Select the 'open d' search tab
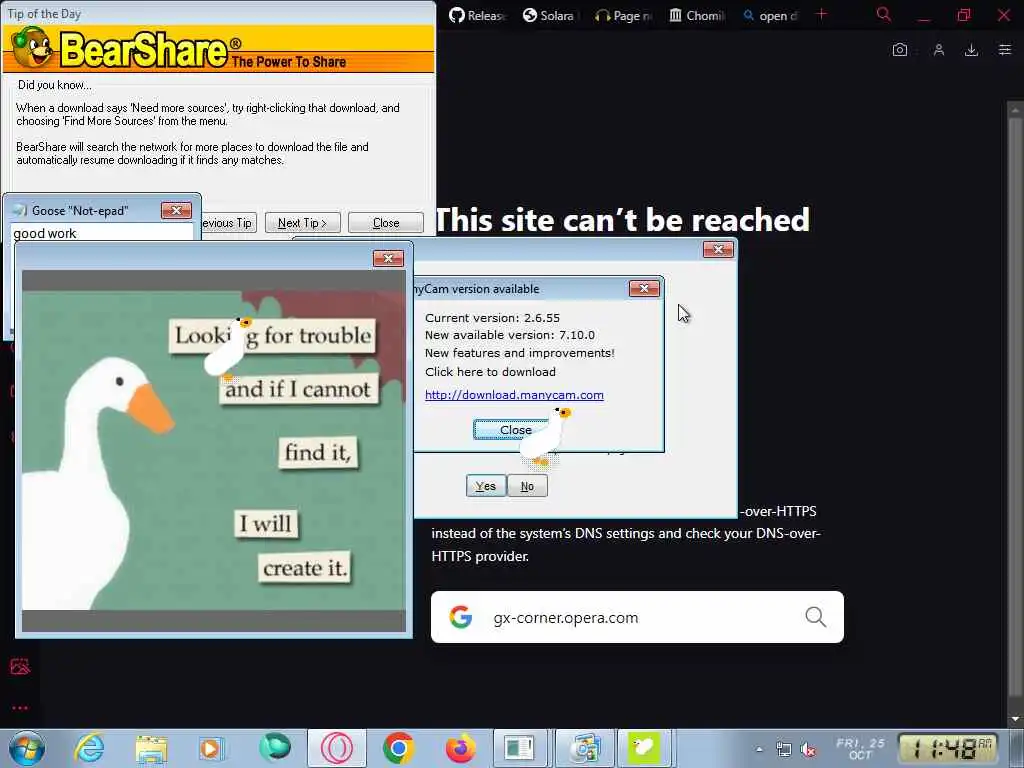The height and width of the screenshot is (768, 1024). pyautogui.click(x=771, y=16)
